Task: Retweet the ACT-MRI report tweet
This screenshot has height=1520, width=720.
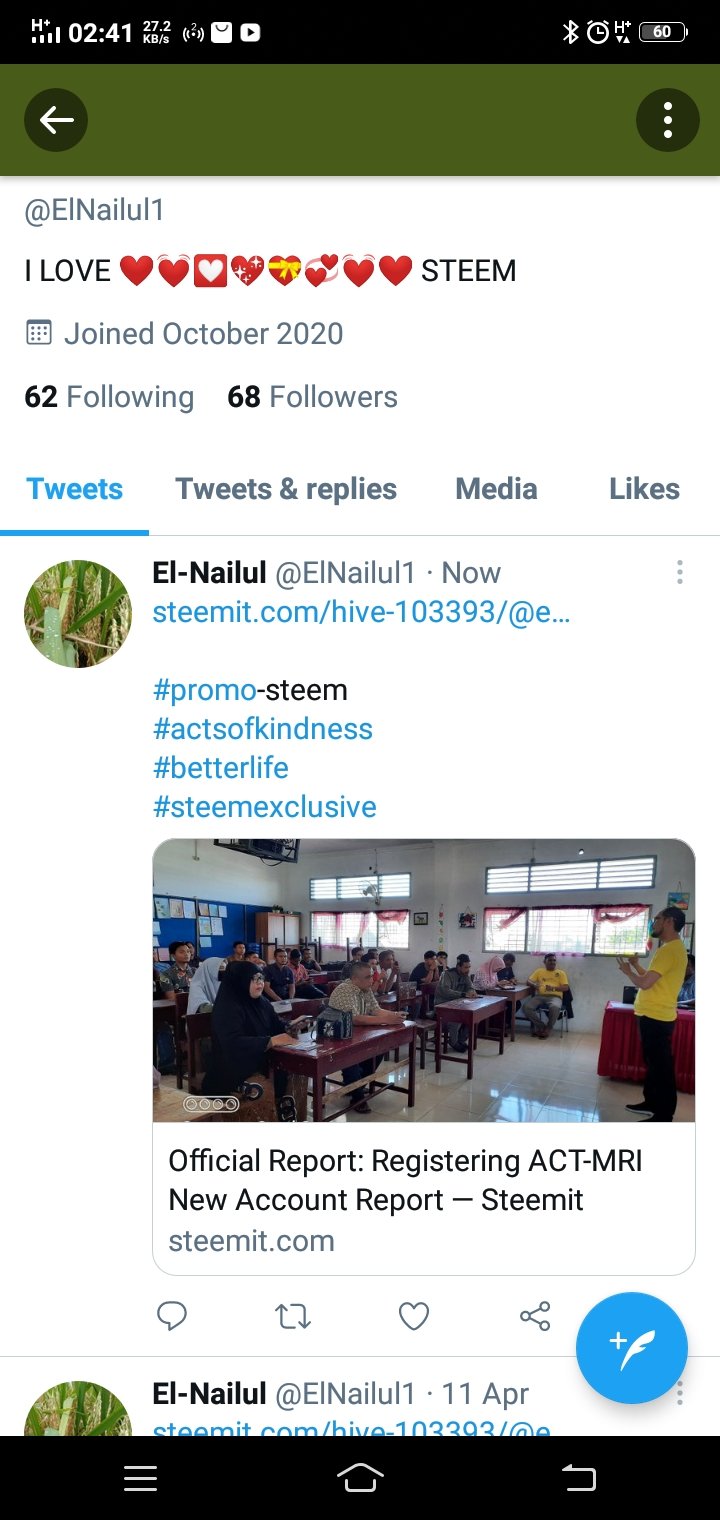Action: click(293, 1316)
